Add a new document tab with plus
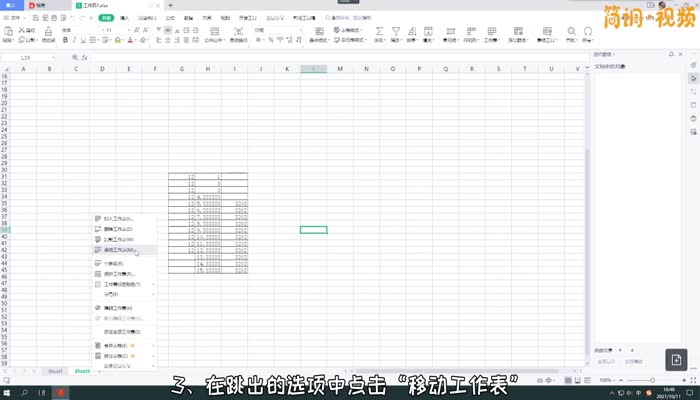 tap(171, 5)
